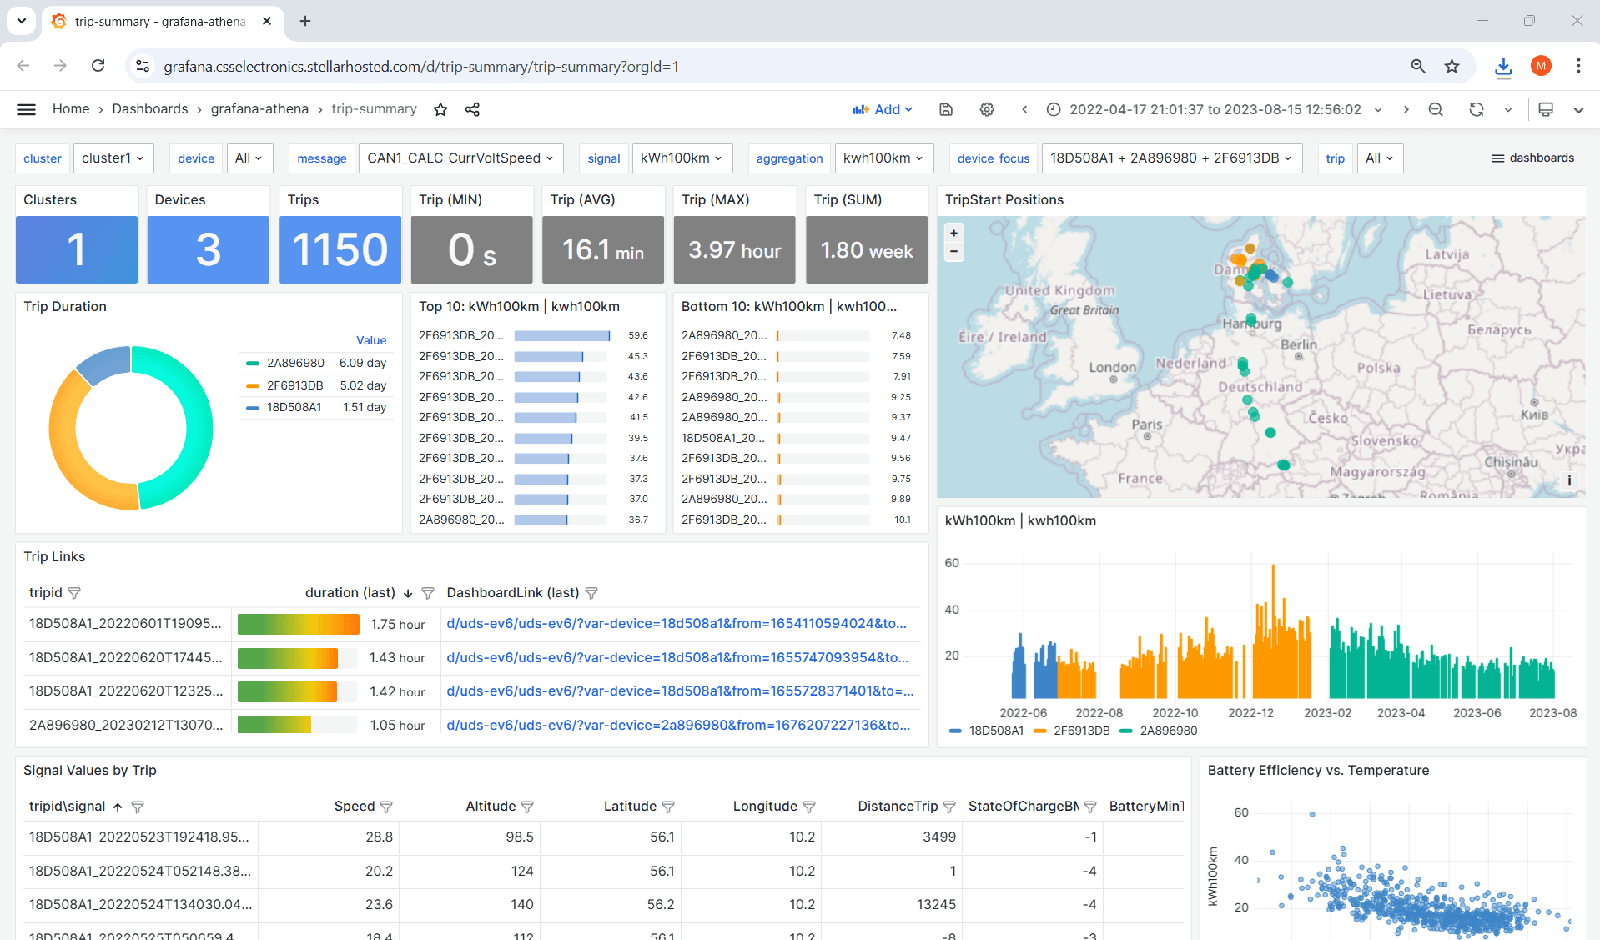Open the Grafana hamburger menu
1600x940 pixels.
point(27,109)
